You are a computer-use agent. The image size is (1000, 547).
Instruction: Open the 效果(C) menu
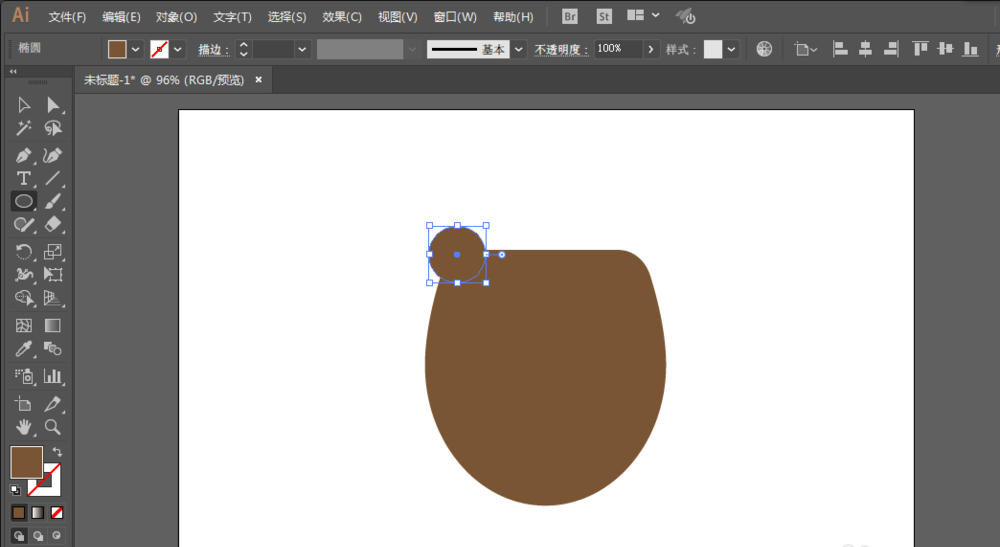tap(342, 17)
